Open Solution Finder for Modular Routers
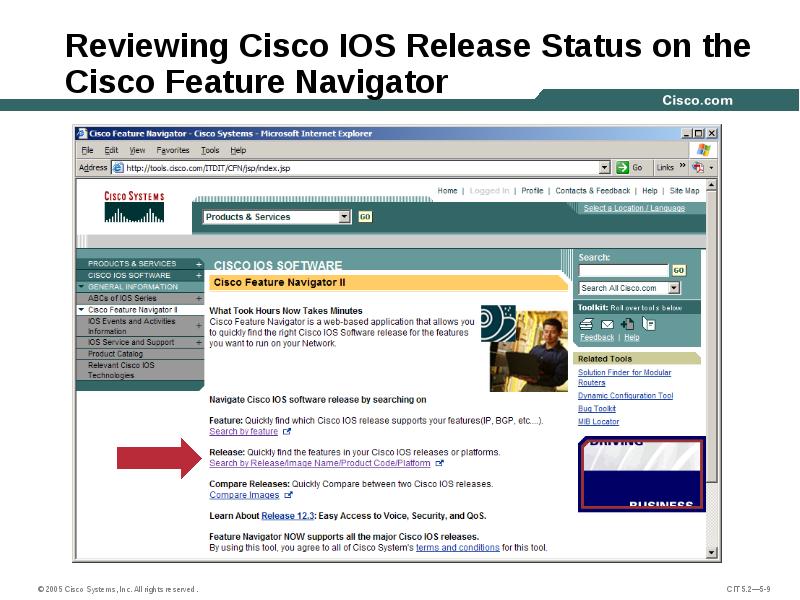This screenshot has width=800, height=600. (x=624, y=378)
